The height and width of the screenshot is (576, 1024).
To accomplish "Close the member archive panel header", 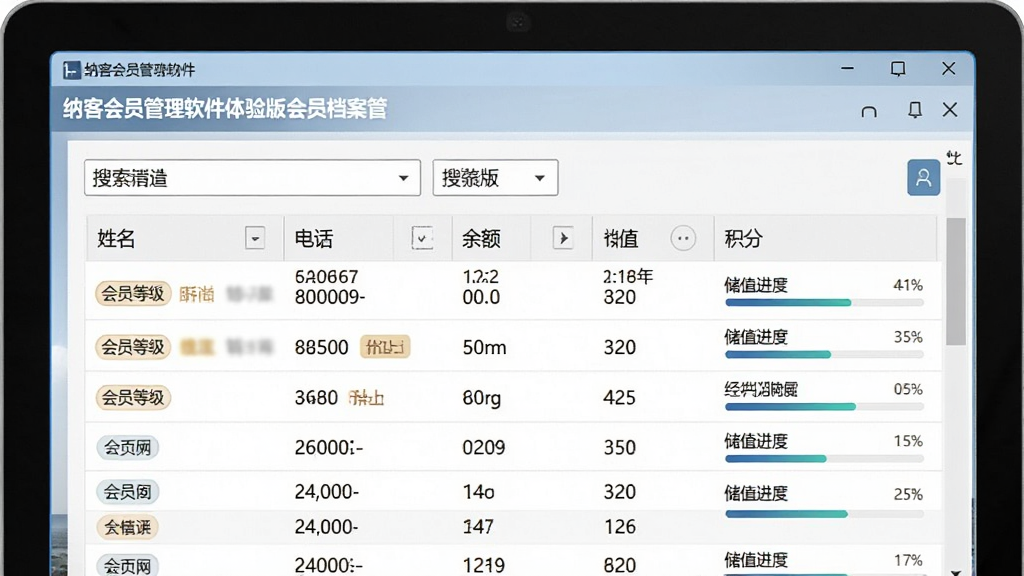I will tap(950, 110).
